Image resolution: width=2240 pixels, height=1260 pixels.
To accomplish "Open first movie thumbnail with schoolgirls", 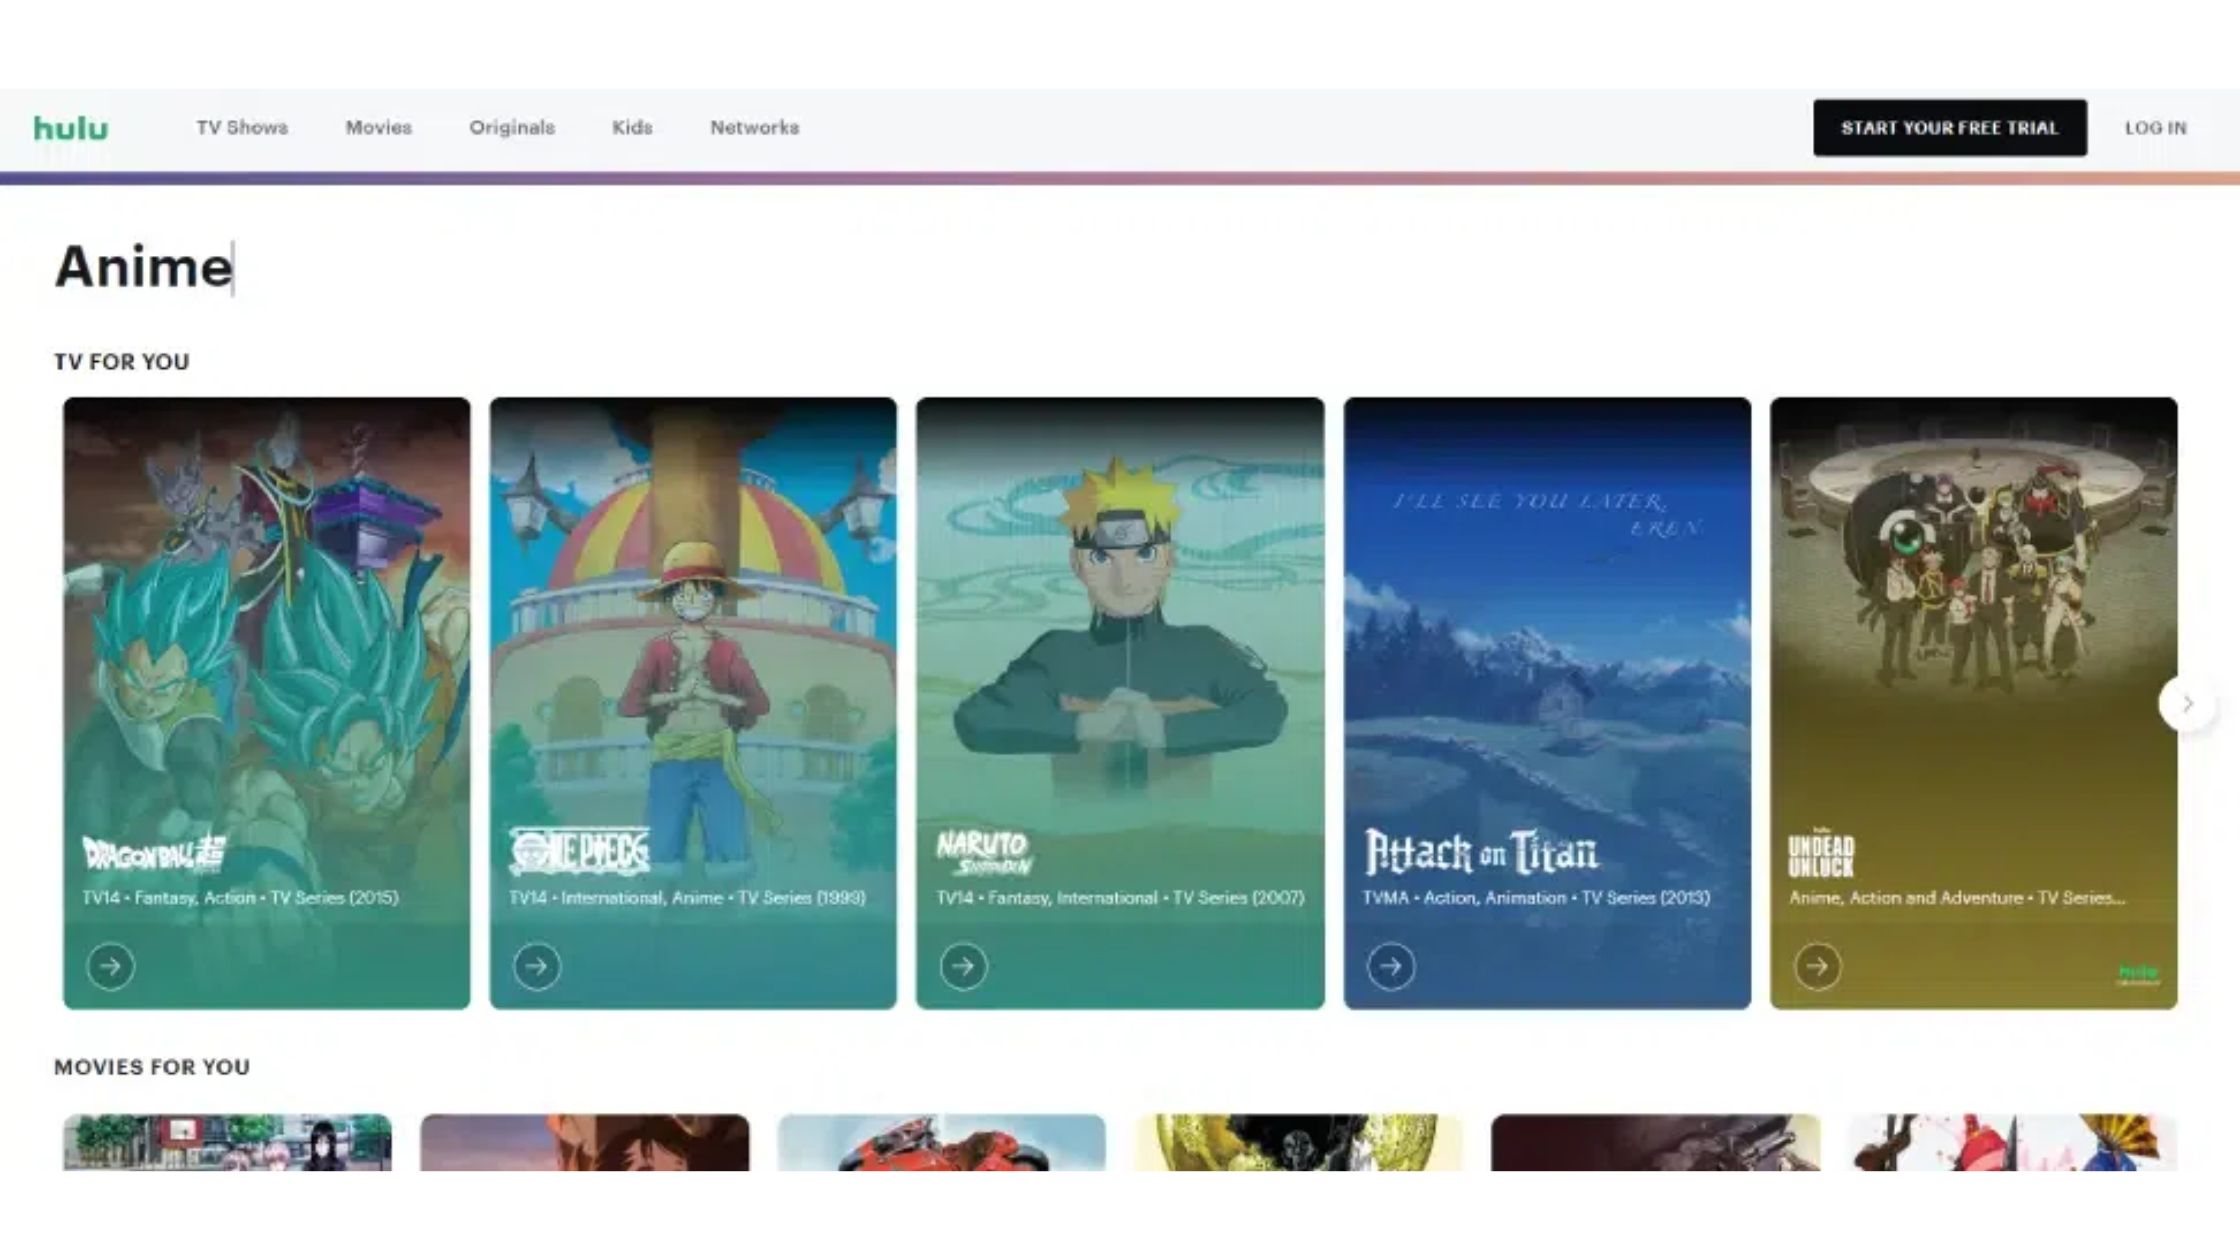I will [x=228, y=1142].
